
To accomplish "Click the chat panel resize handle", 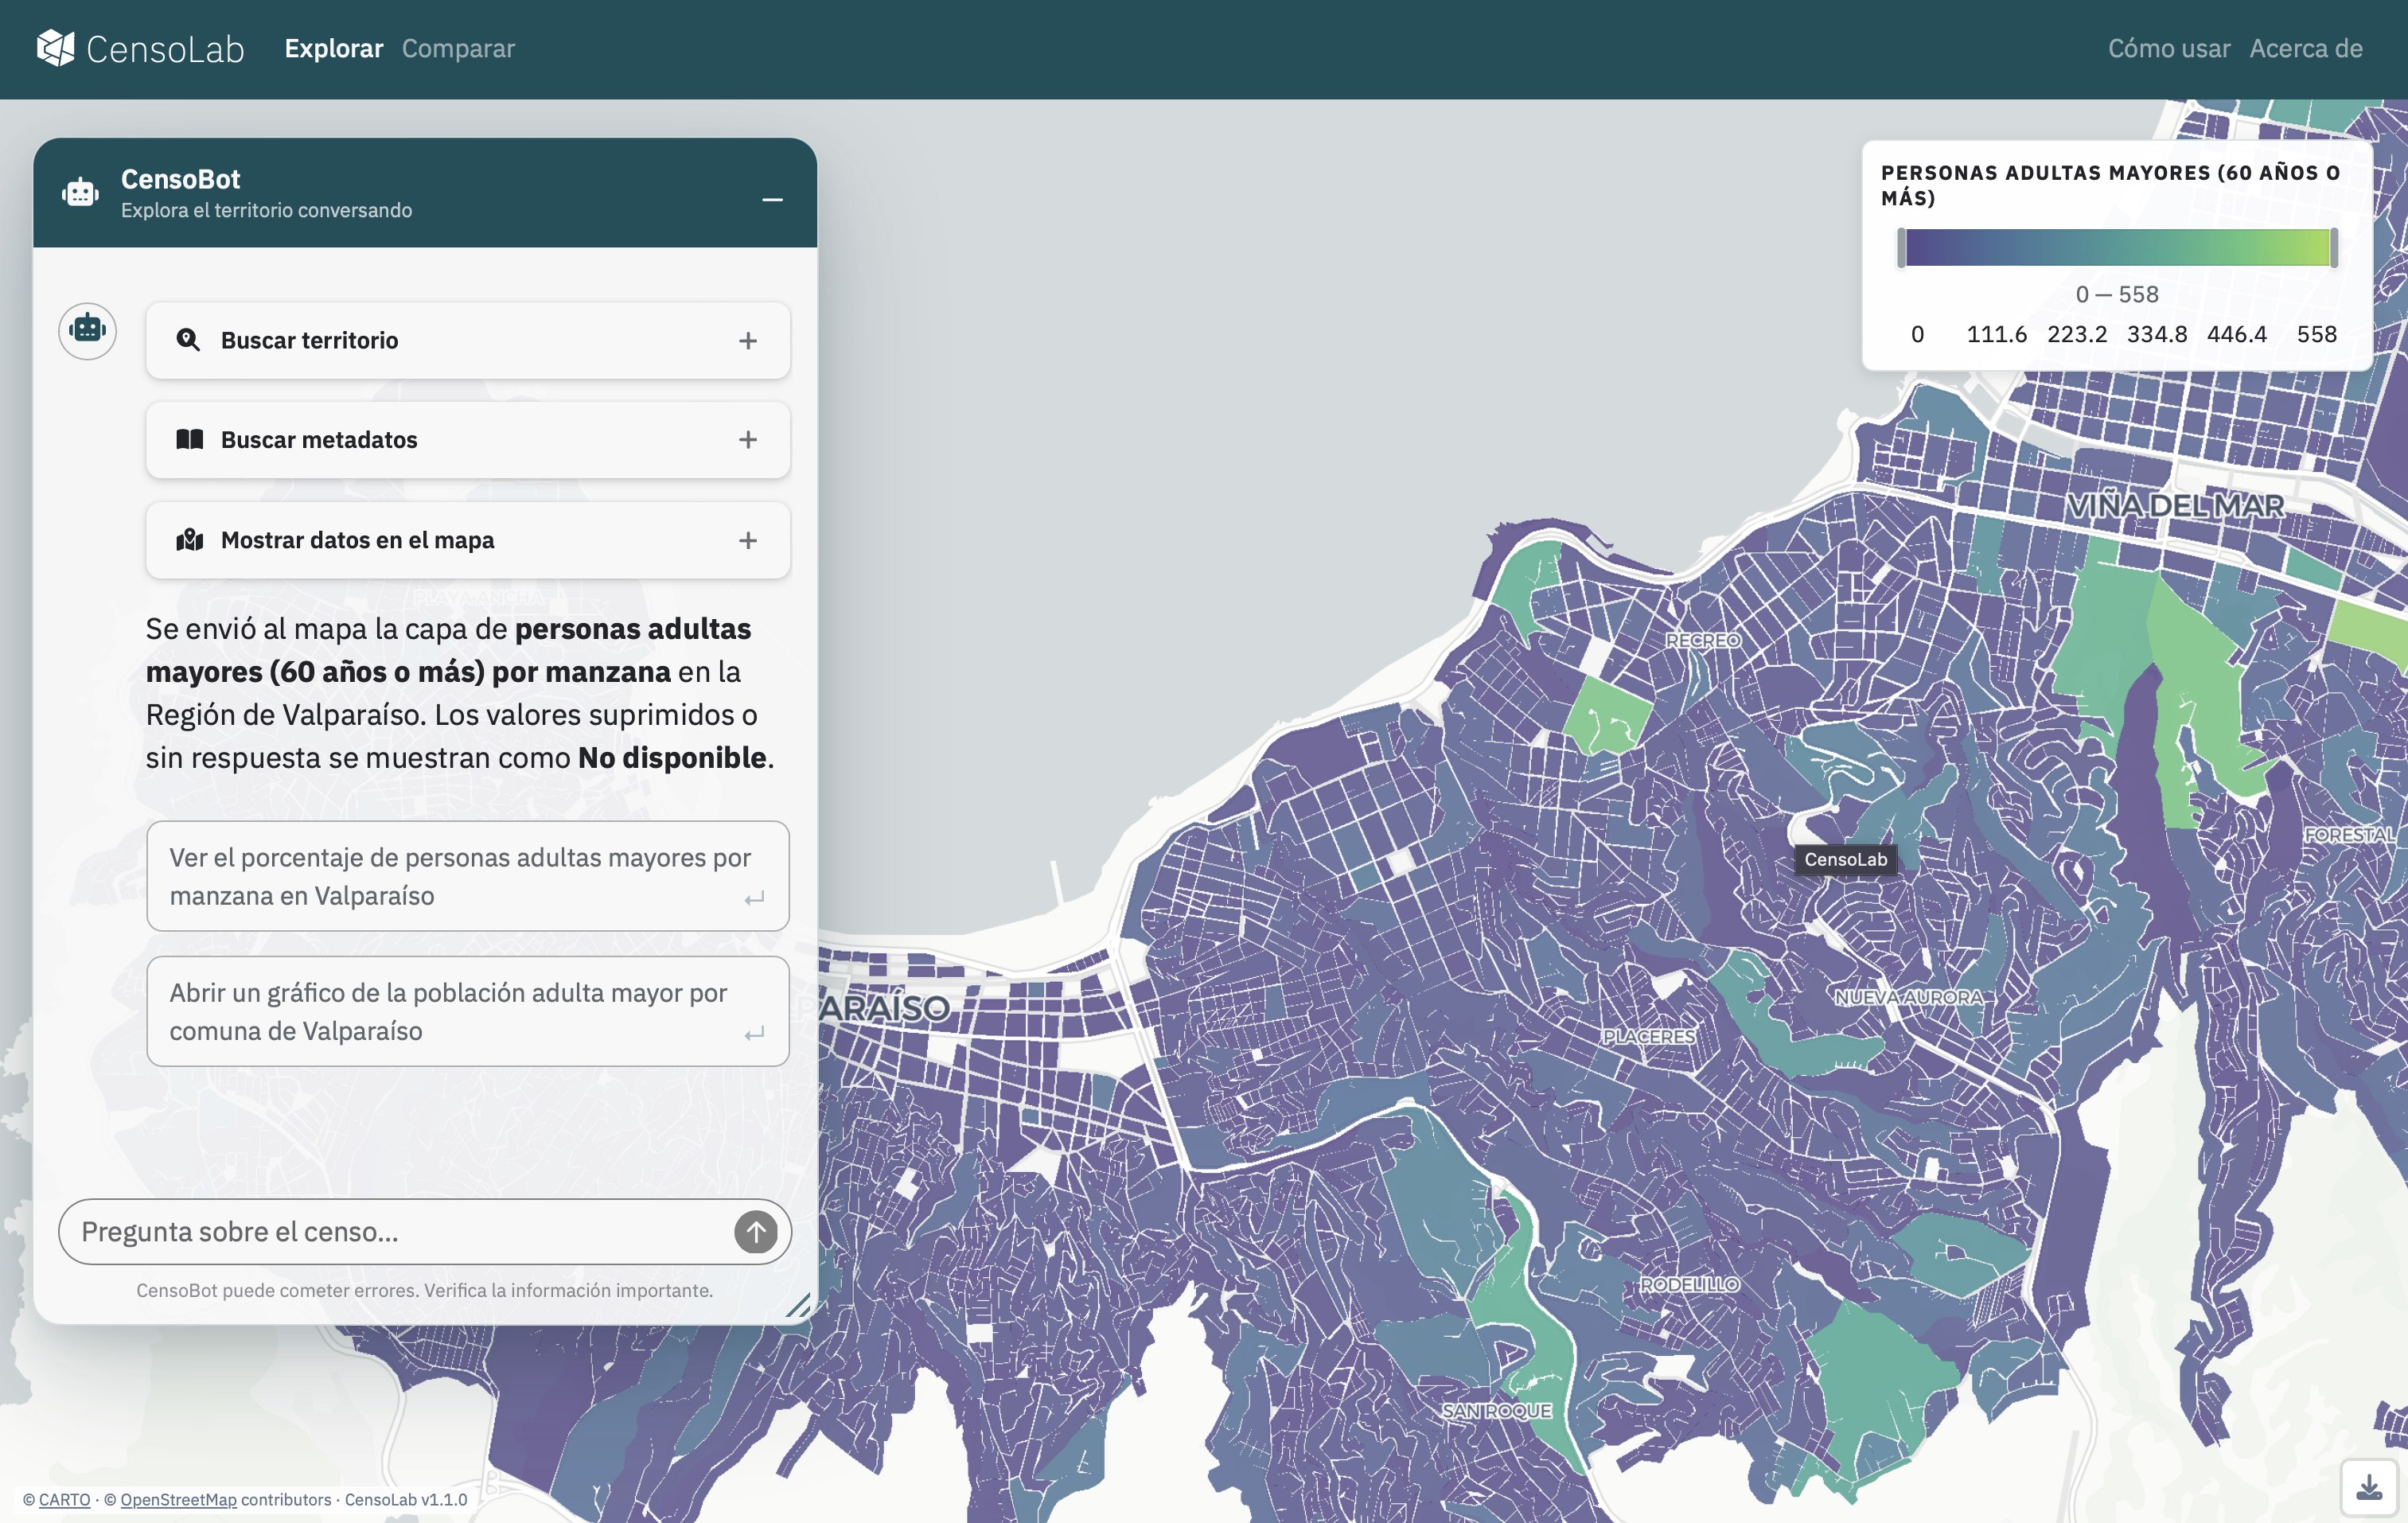I will 799,1305.
